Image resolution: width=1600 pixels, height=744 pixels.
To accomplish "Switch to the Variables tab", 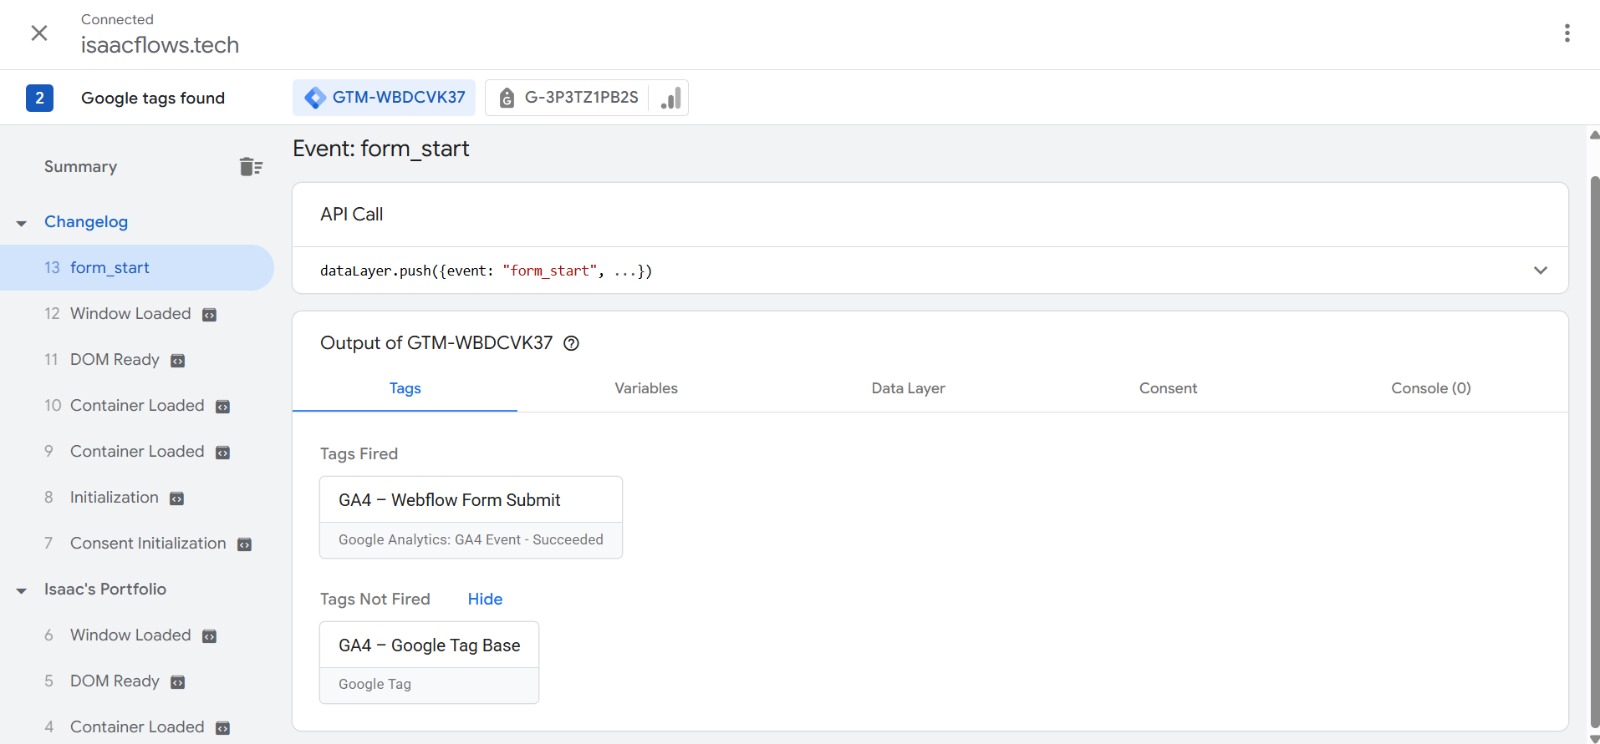I will click(x=646, y=388).
